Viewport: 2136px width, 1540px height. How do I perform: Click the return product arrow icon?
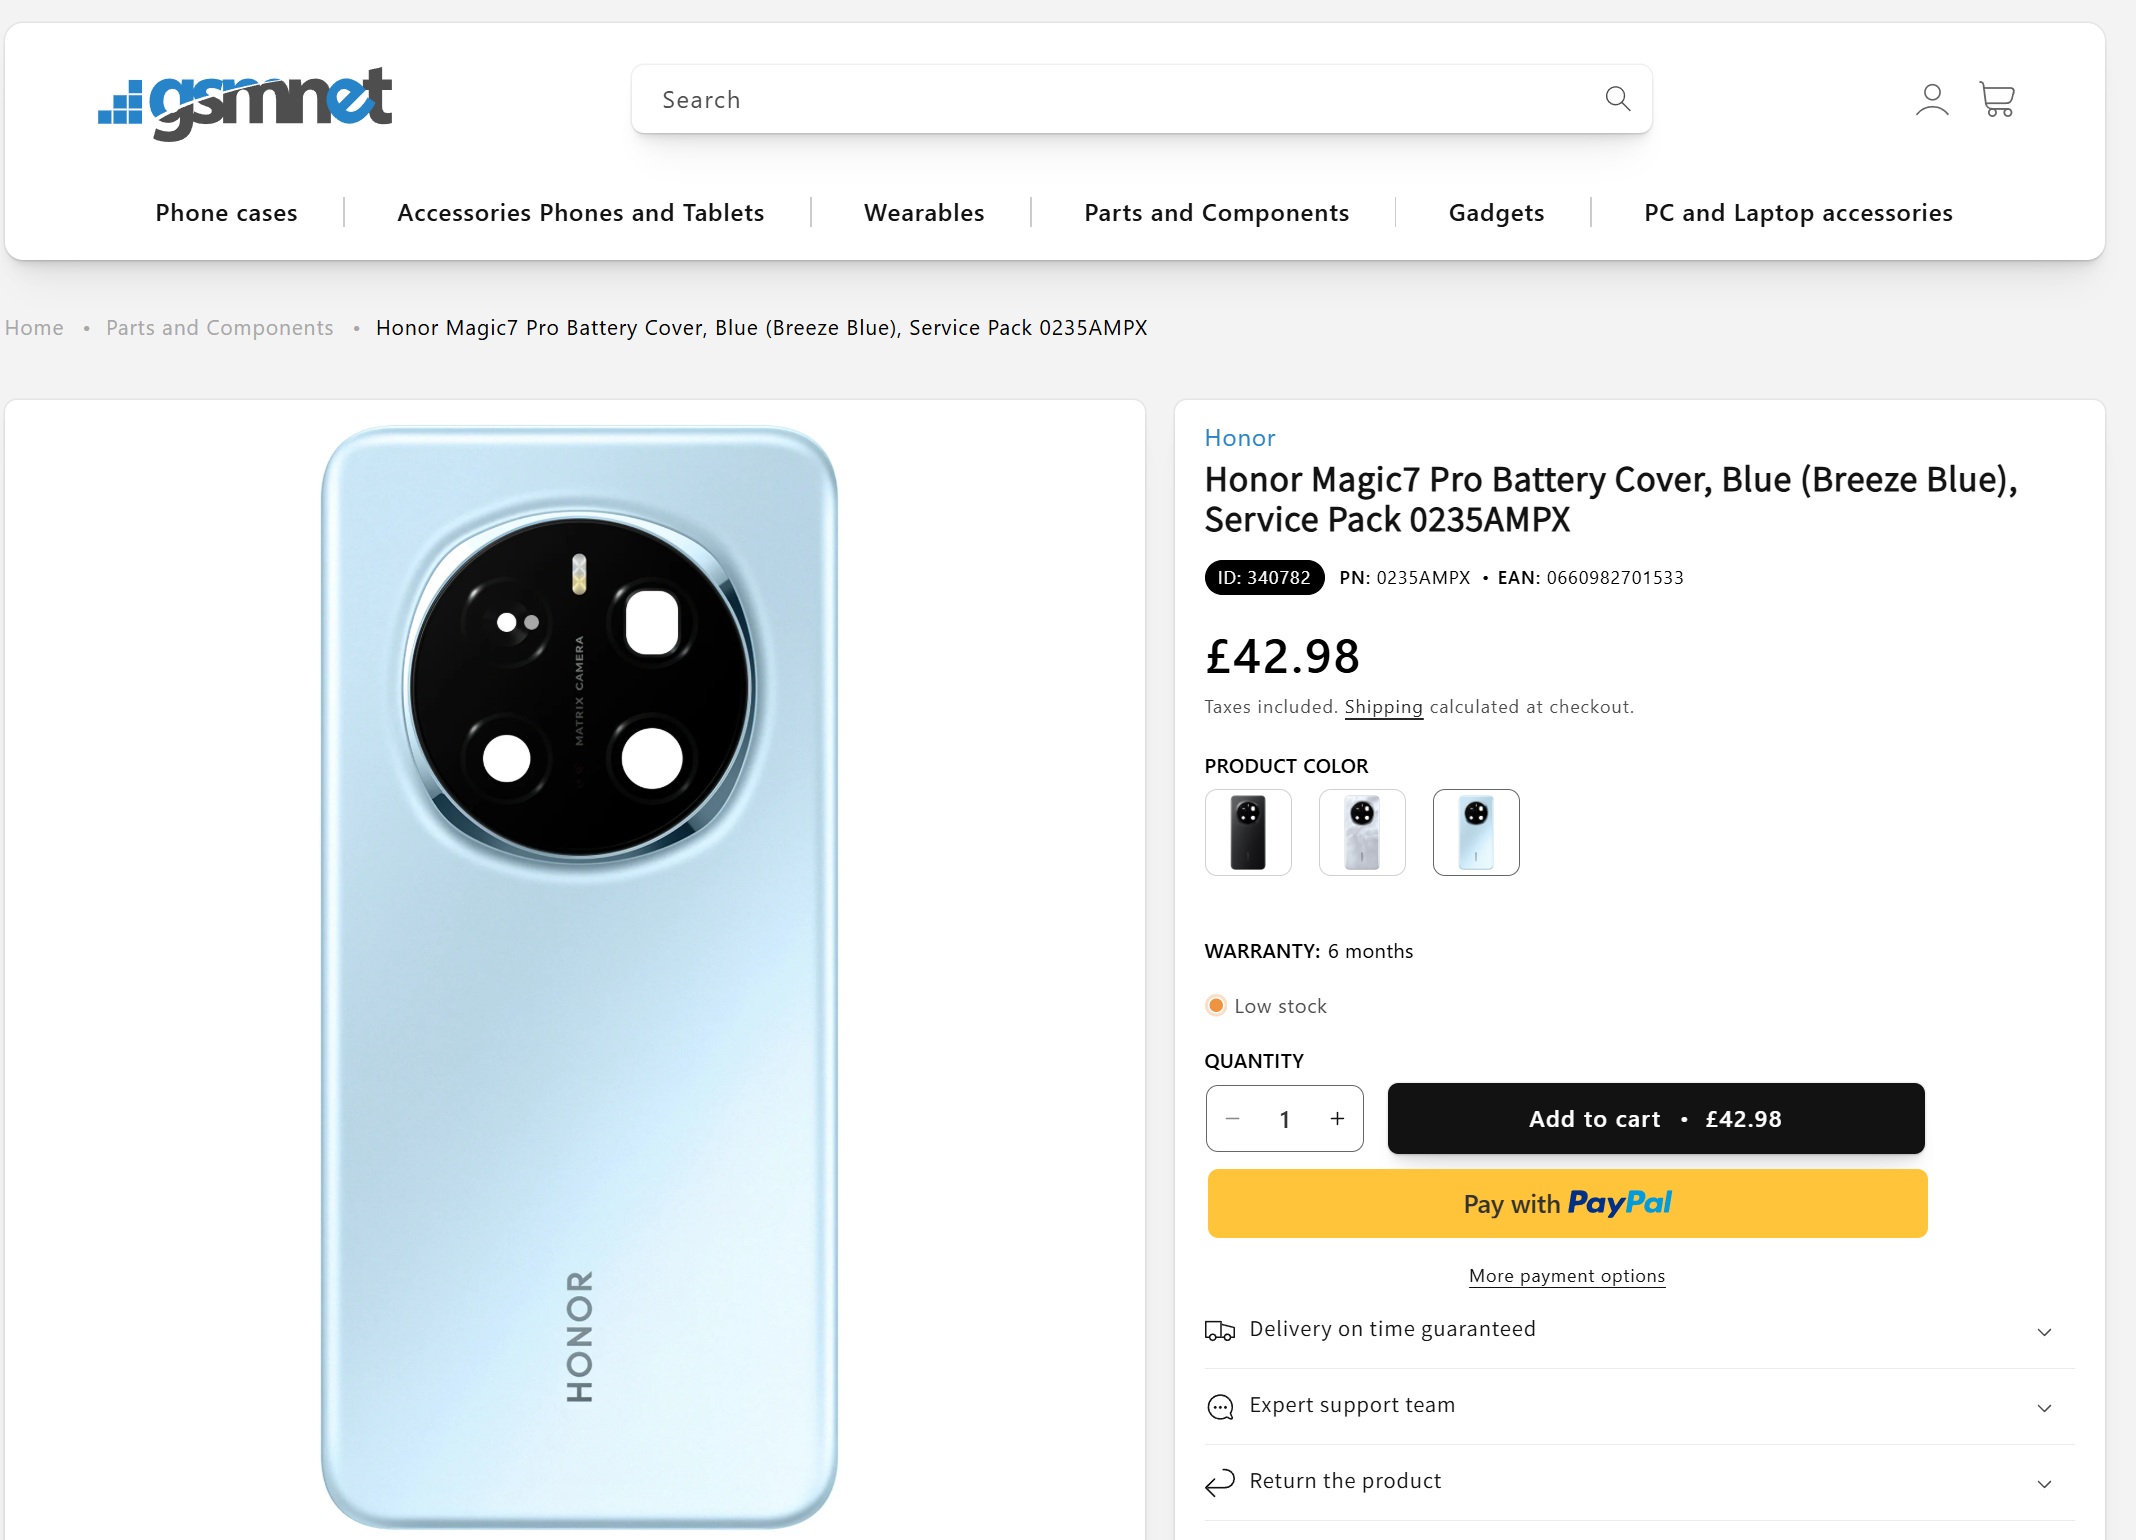[1220, 1482]
